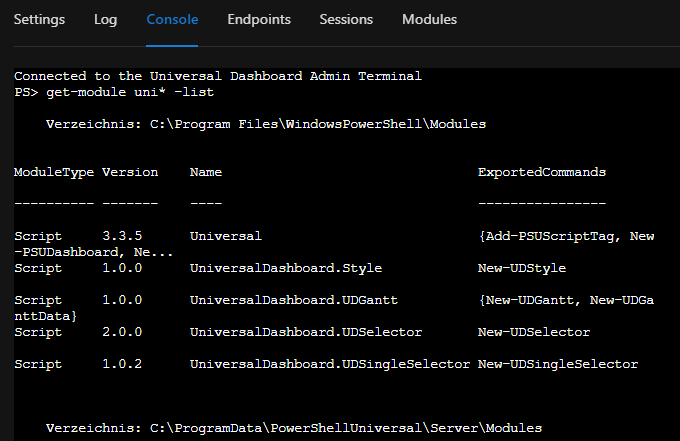
Task: Click the New-UDSingleSelector exported command
Action: [x=558, y=364]
